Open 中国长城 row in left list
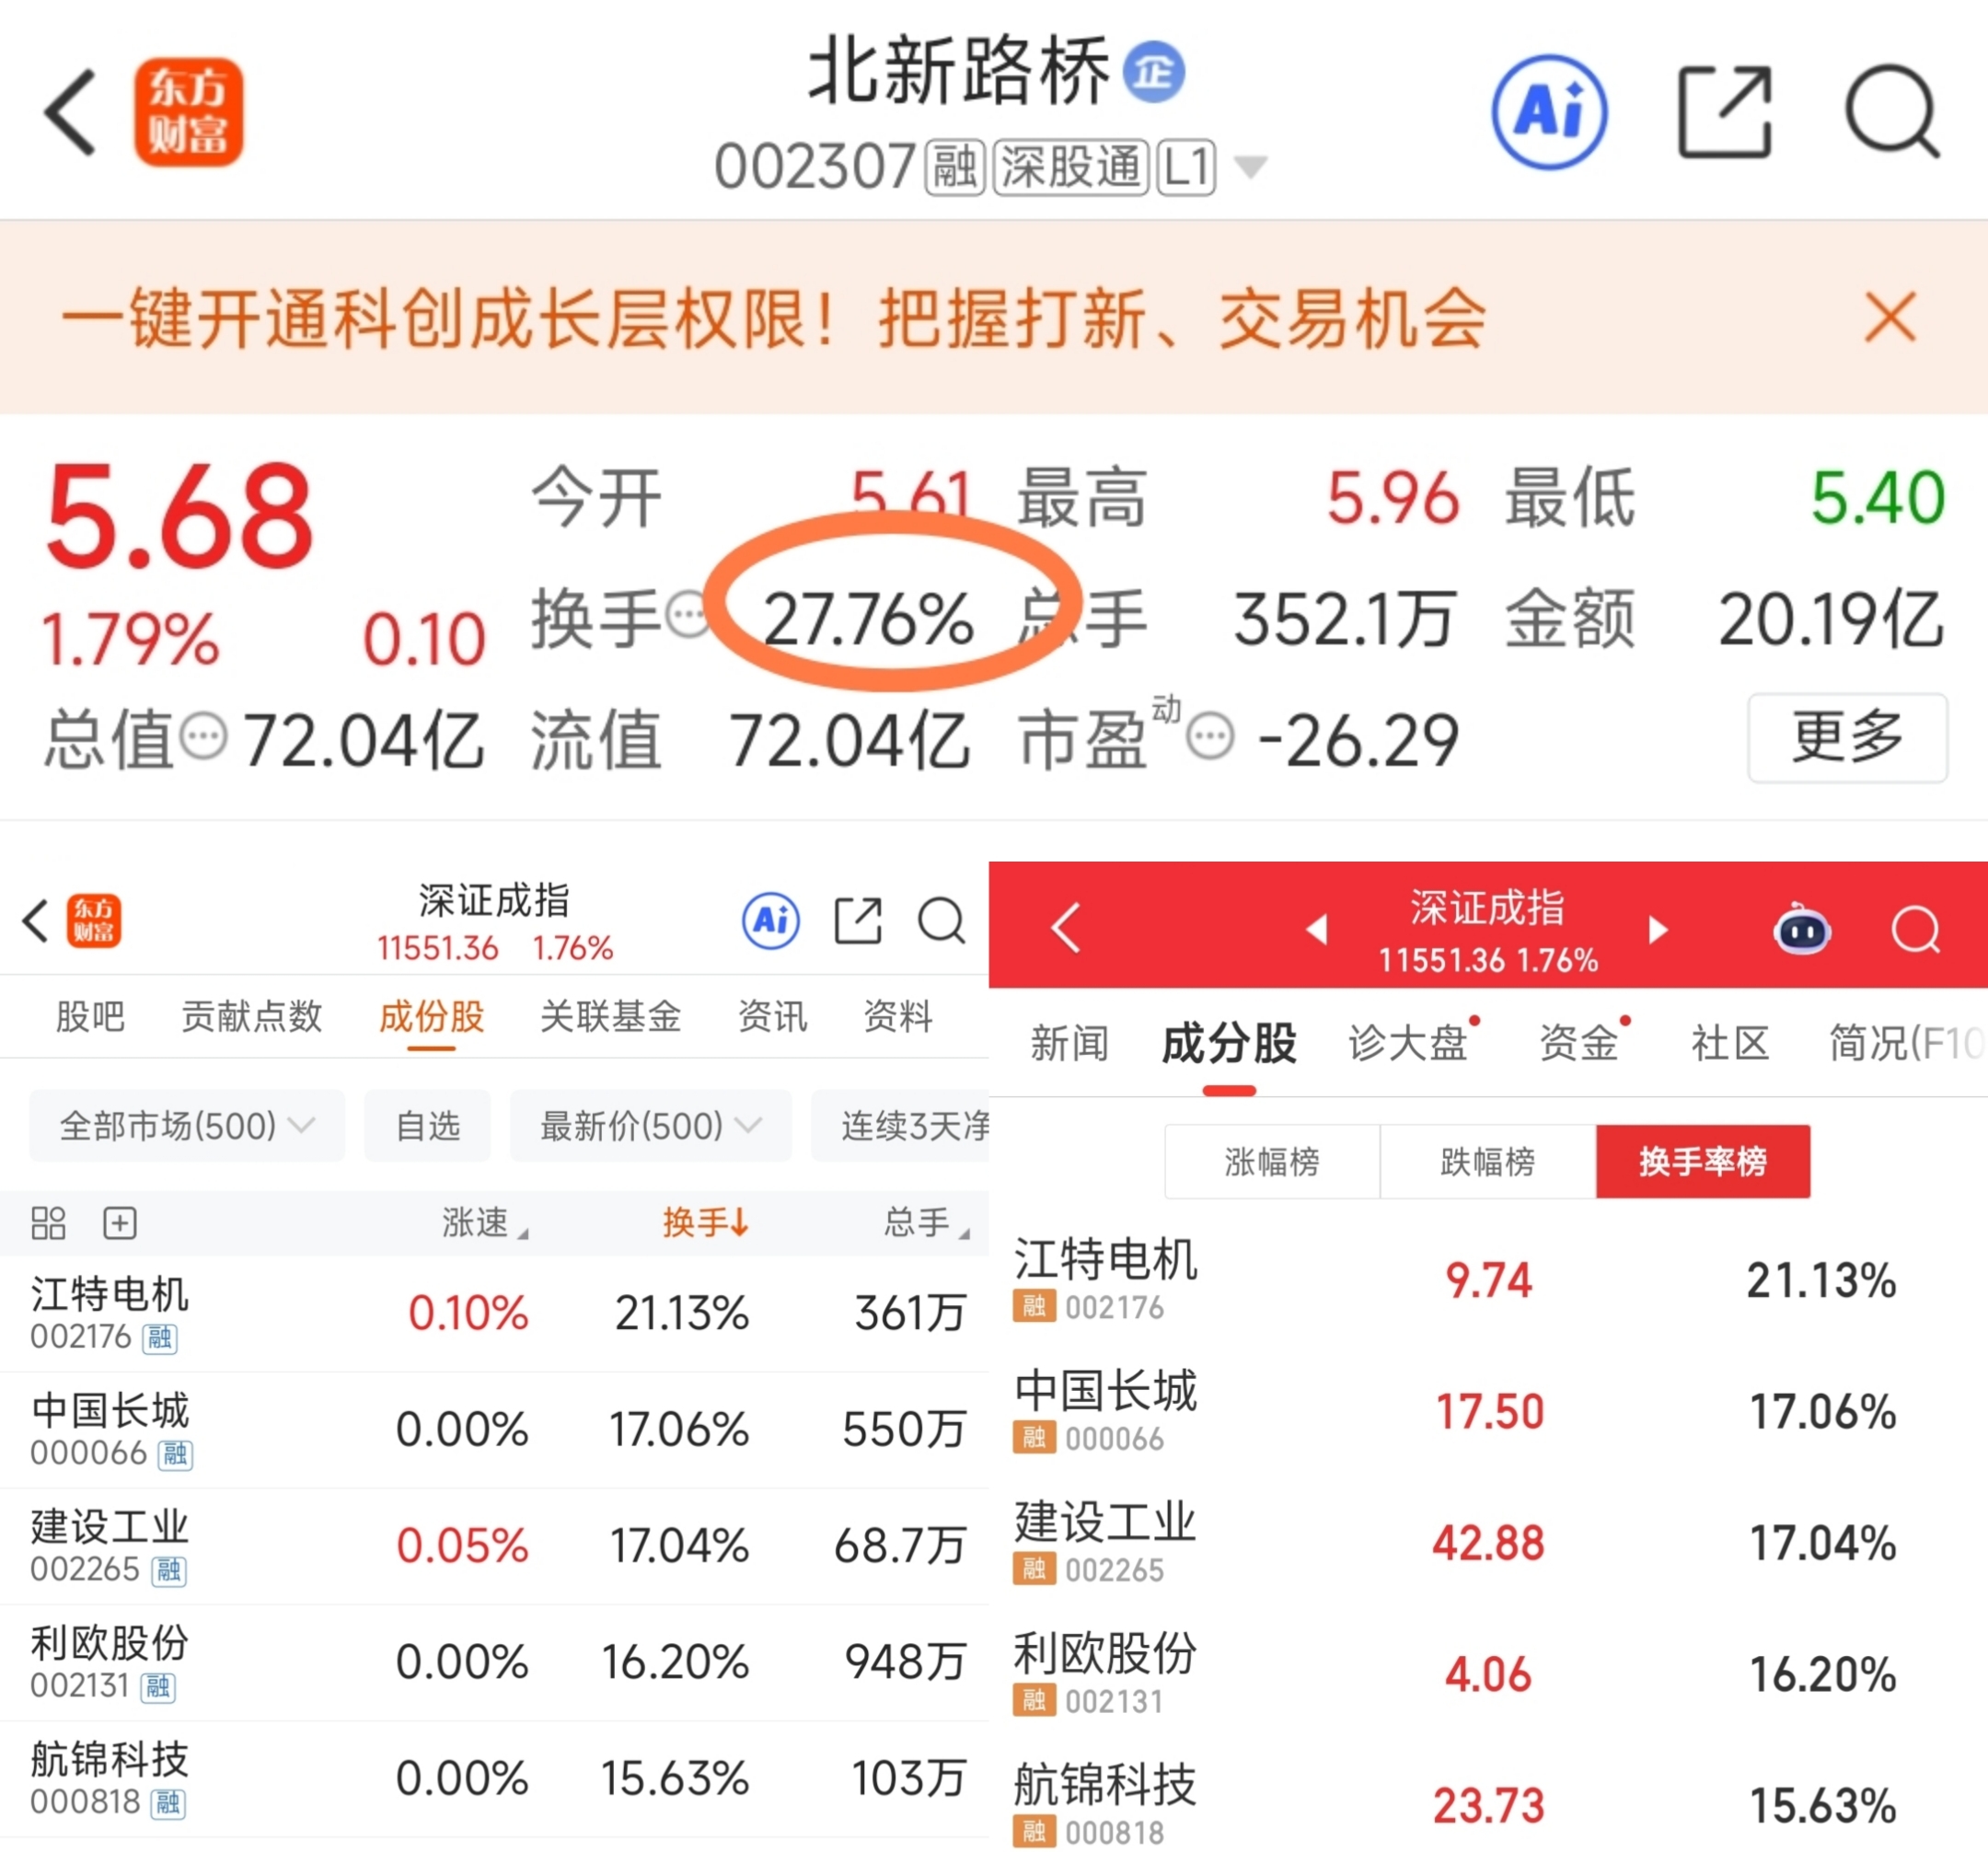1988x1852 pixels. point(494,1429)
